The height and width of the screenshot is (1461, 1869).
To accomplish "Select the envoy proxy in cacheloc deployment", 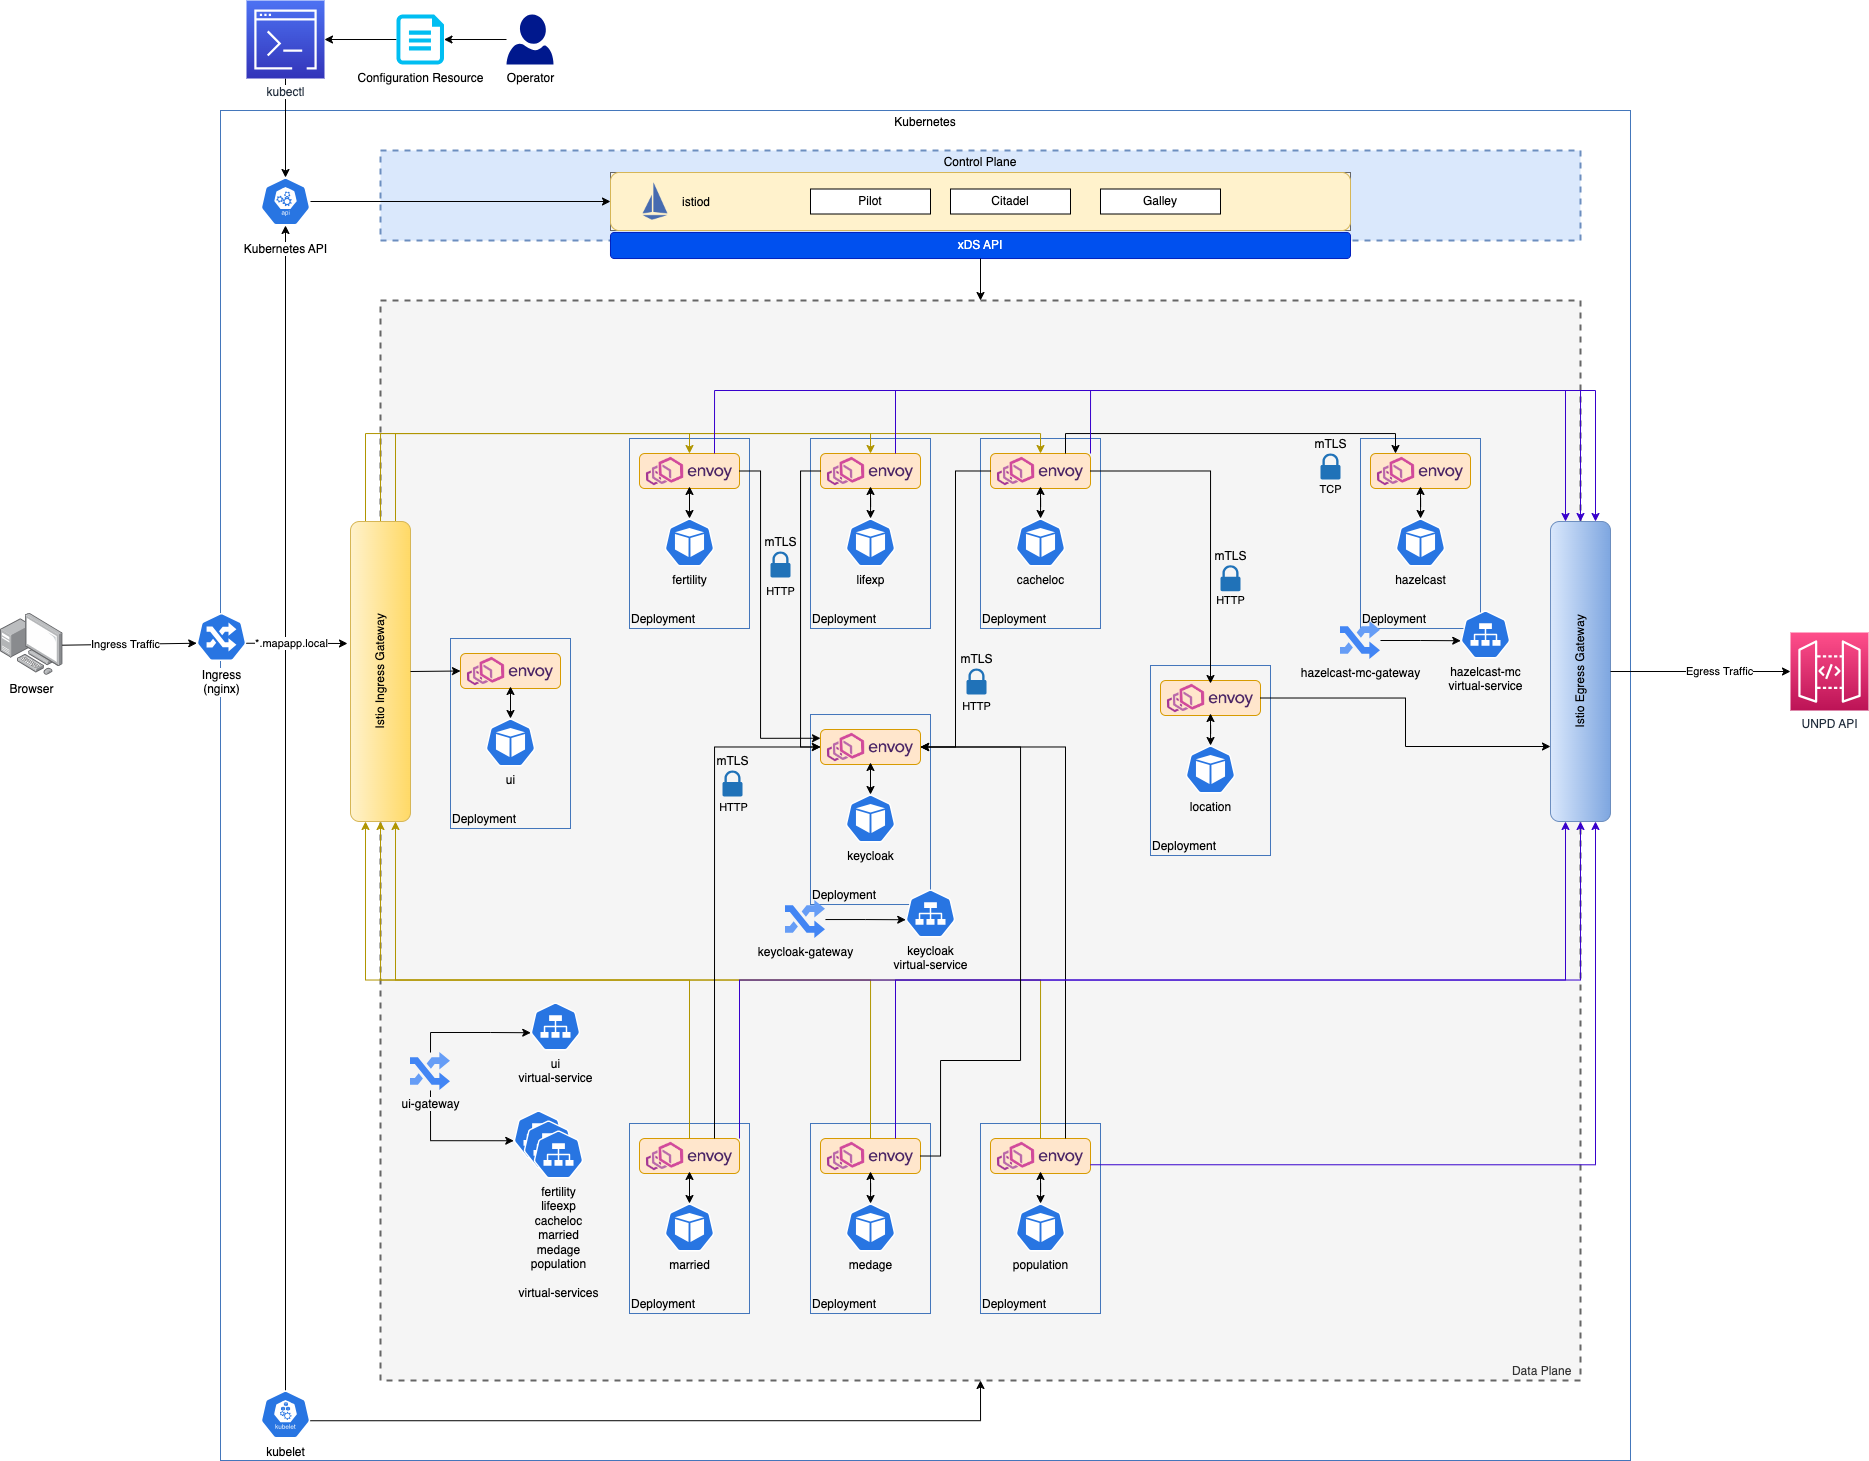I will [1040, 471].
